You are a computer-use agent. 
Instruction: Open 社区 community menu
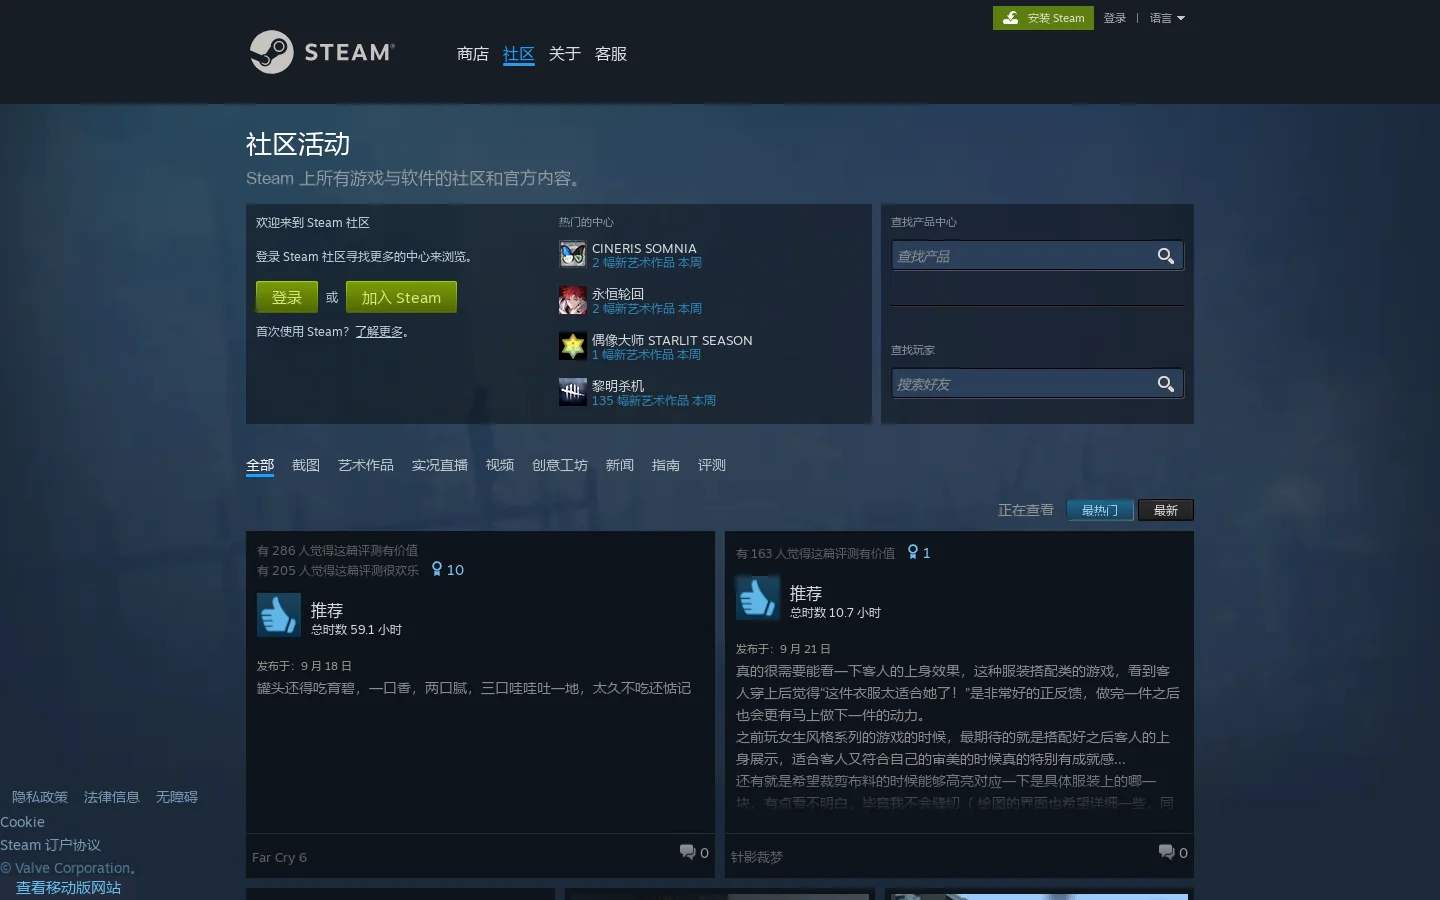518,54
